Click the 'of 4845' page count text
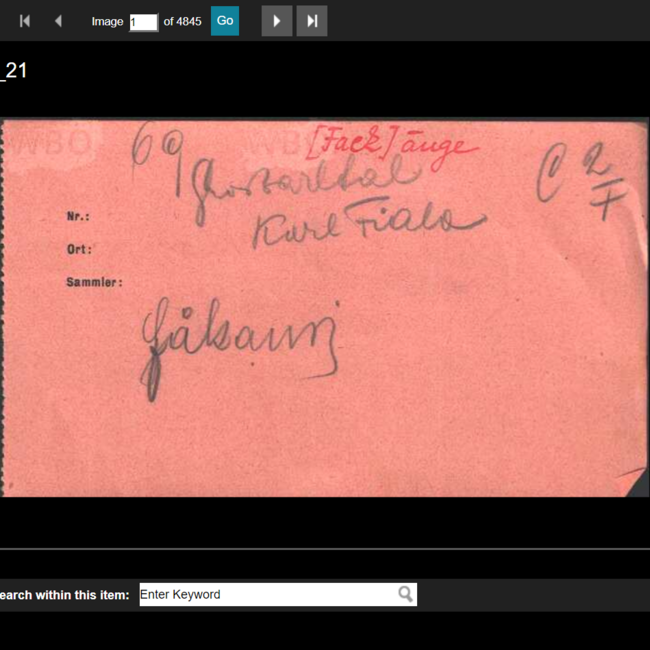This screenshot has height=650, width=650. point(182,22)
